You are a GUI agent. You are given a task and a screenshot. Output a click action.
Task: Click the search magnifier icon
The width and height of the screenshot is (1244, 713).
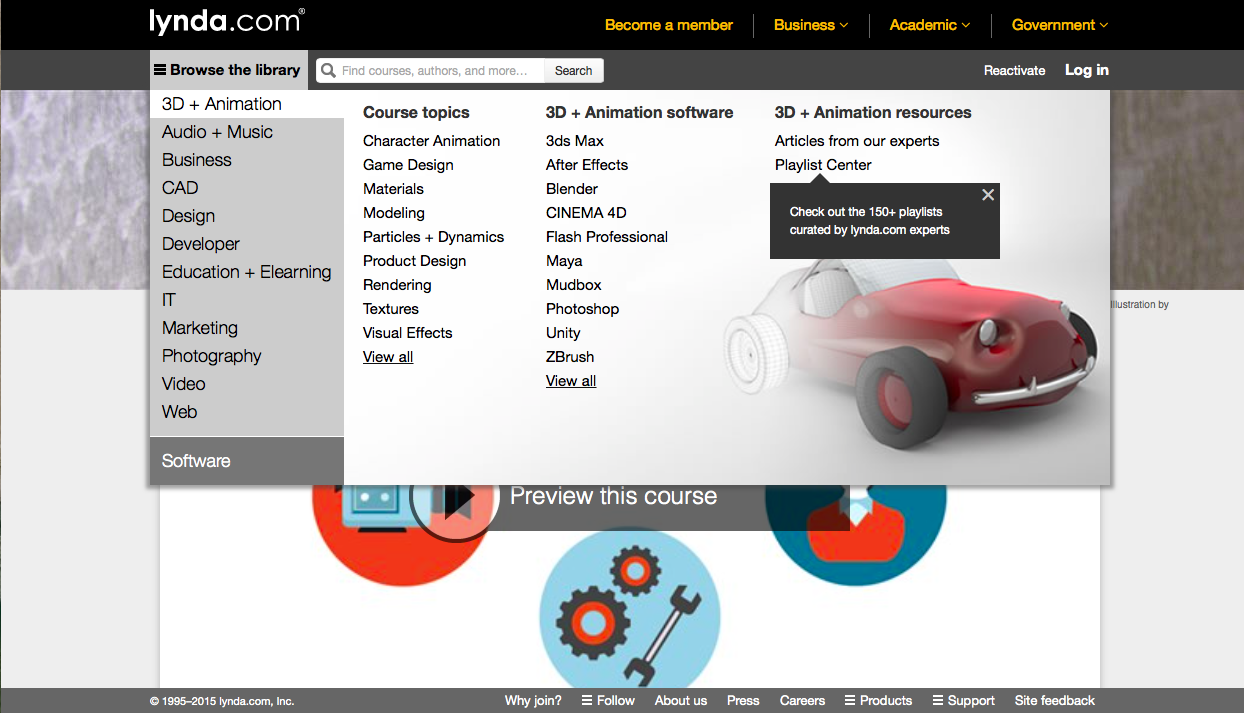(328, 70)
